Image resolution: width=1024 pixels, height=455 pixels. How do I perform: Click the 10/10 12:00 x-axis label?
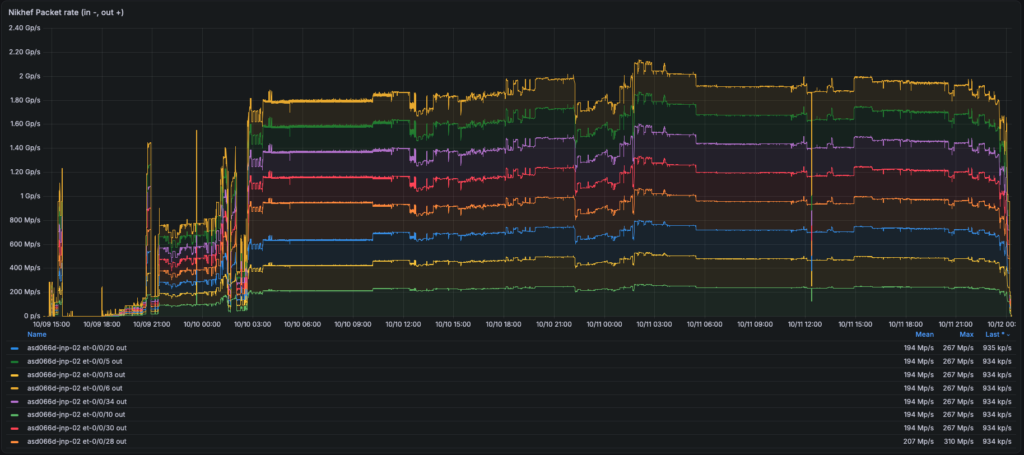[x=403, y=323]
